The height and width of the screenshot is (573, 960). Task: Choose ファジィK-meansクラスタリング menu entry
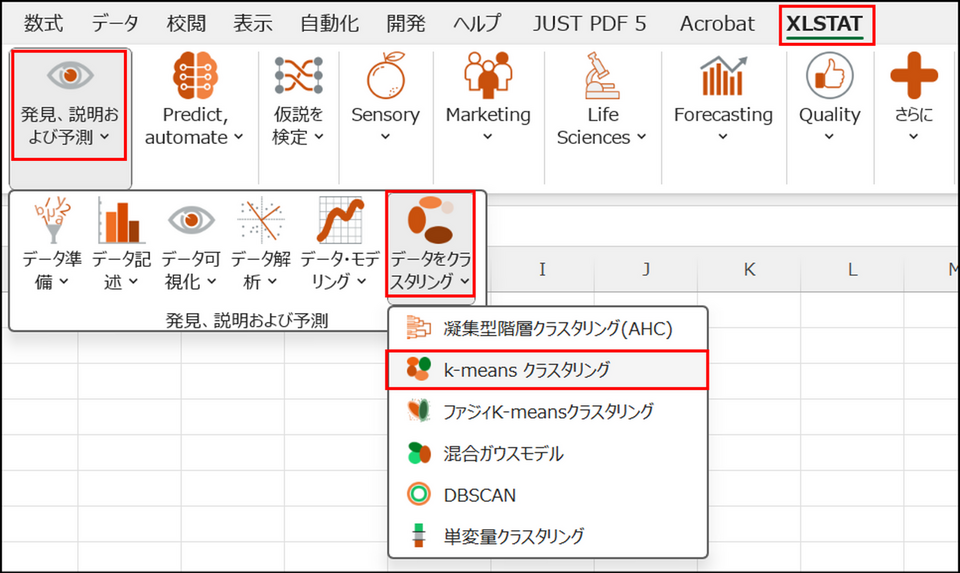pos(548,411)
